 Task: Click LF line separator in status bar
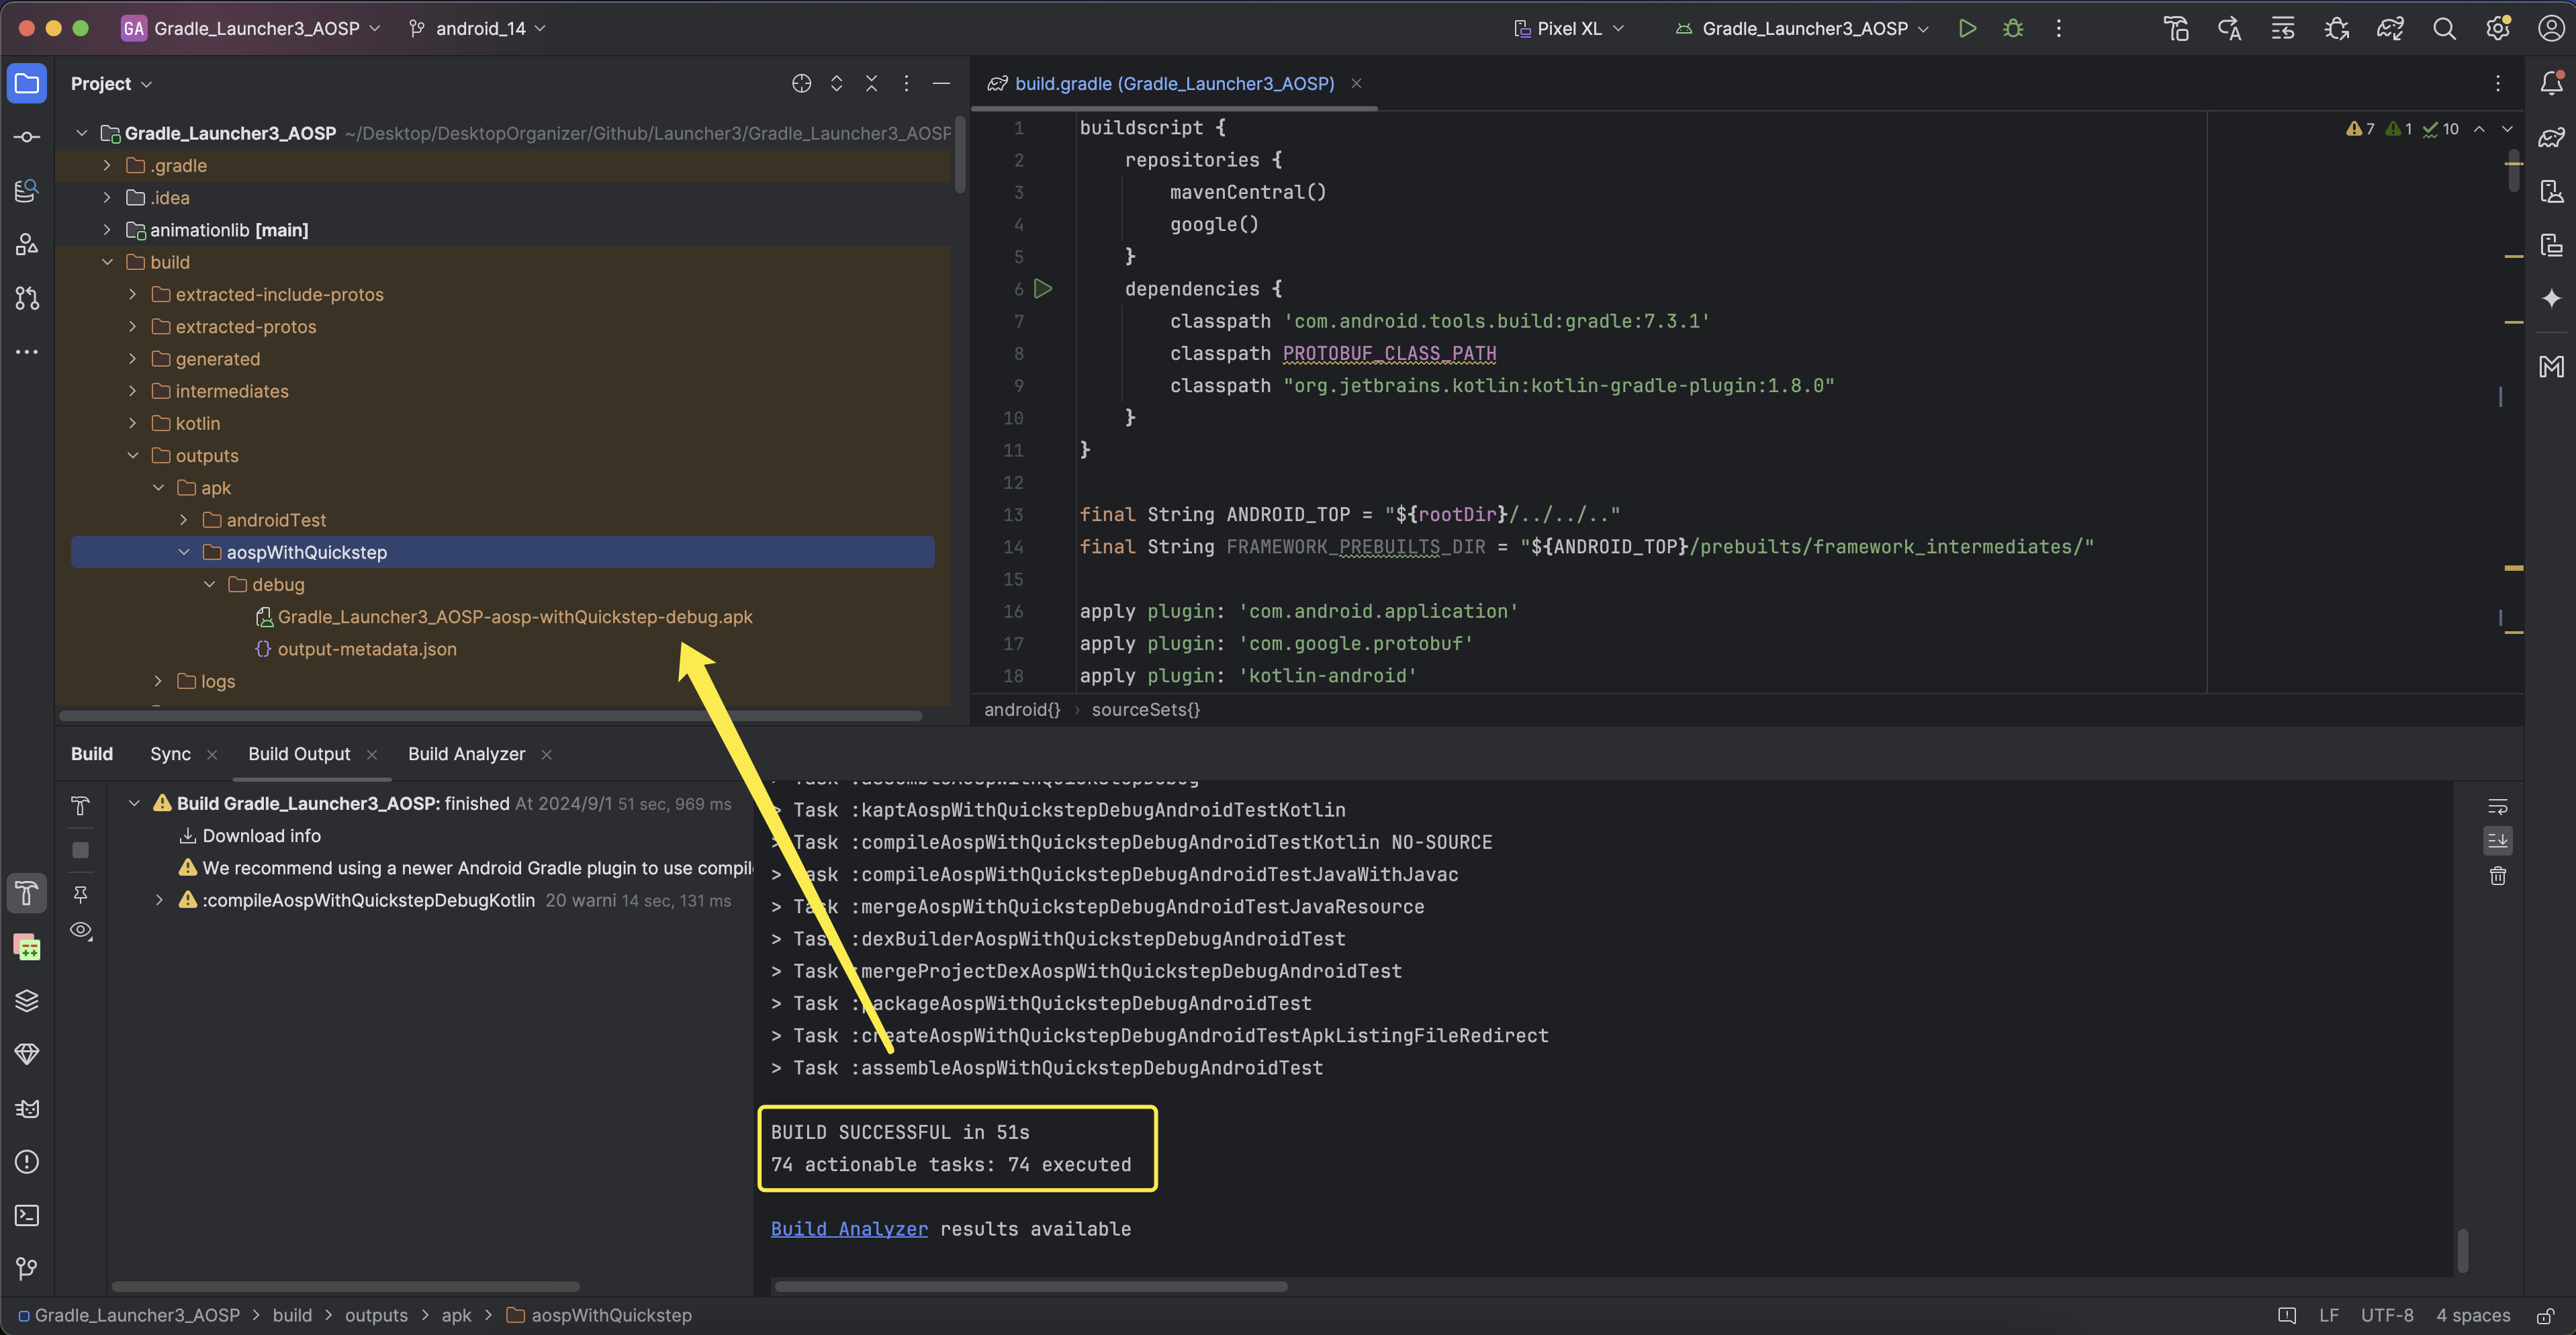(x=2328, y=1316)
